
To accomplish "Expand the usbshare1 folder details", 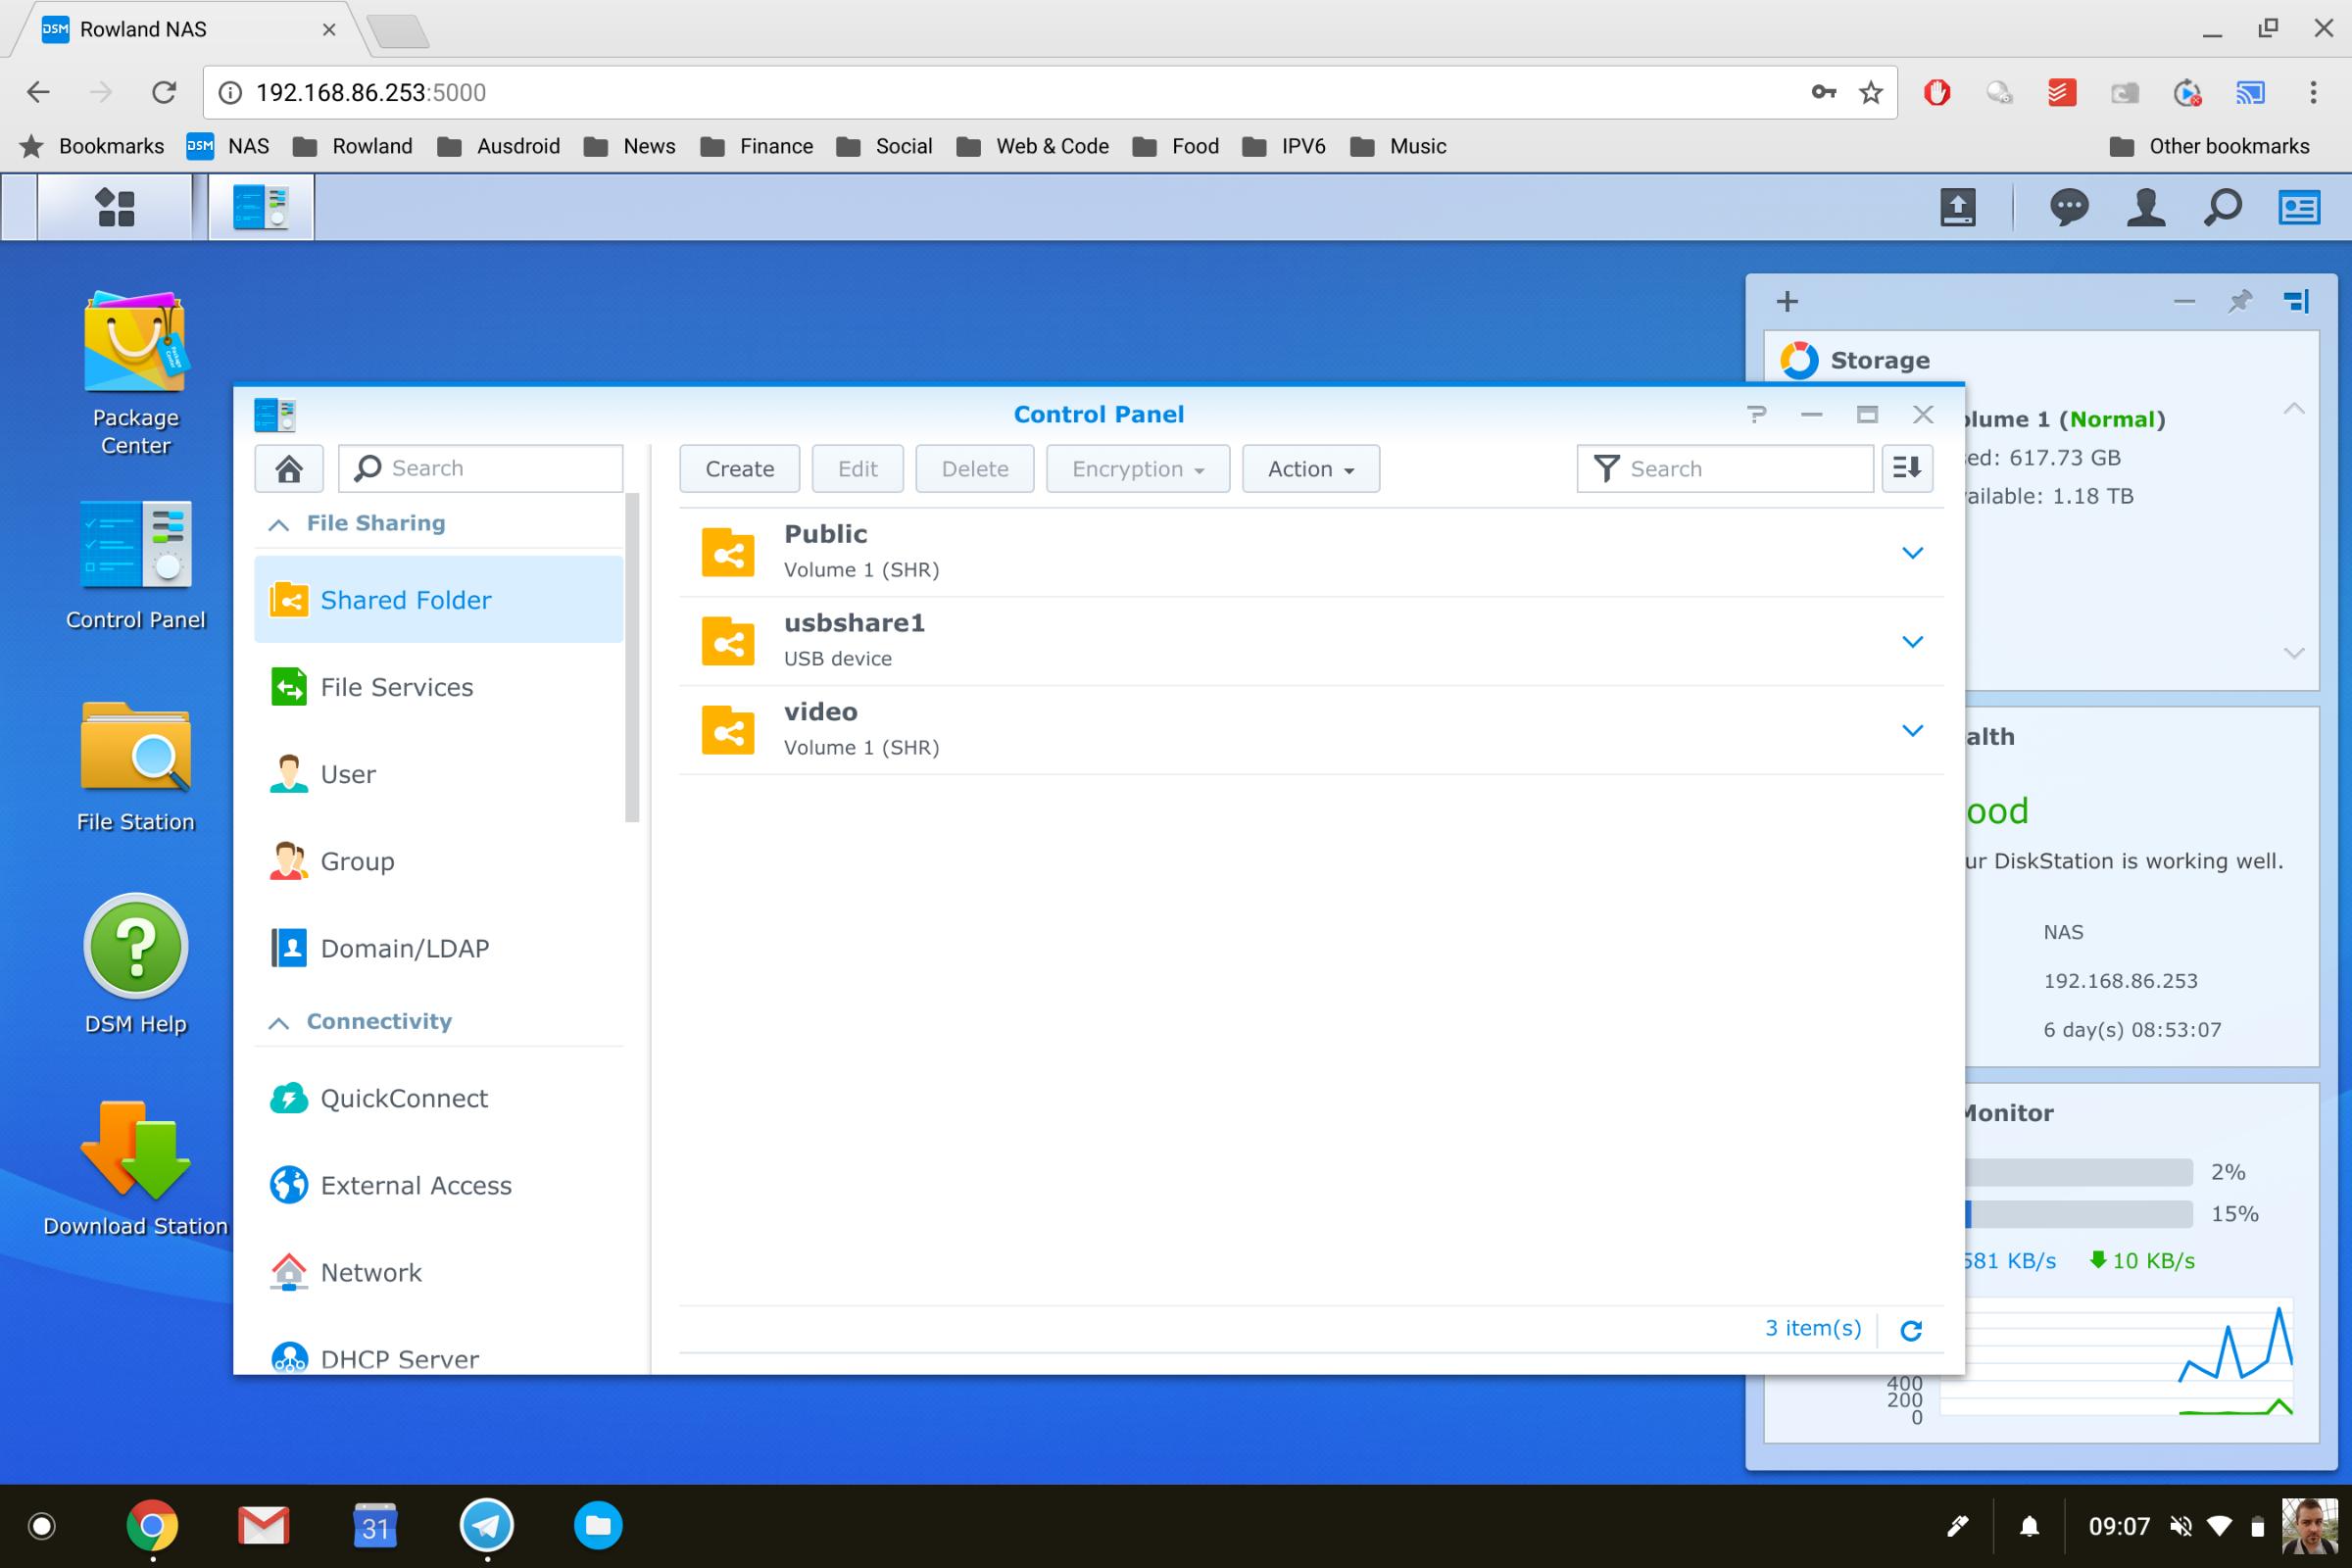I will (x=1912, y=642).
